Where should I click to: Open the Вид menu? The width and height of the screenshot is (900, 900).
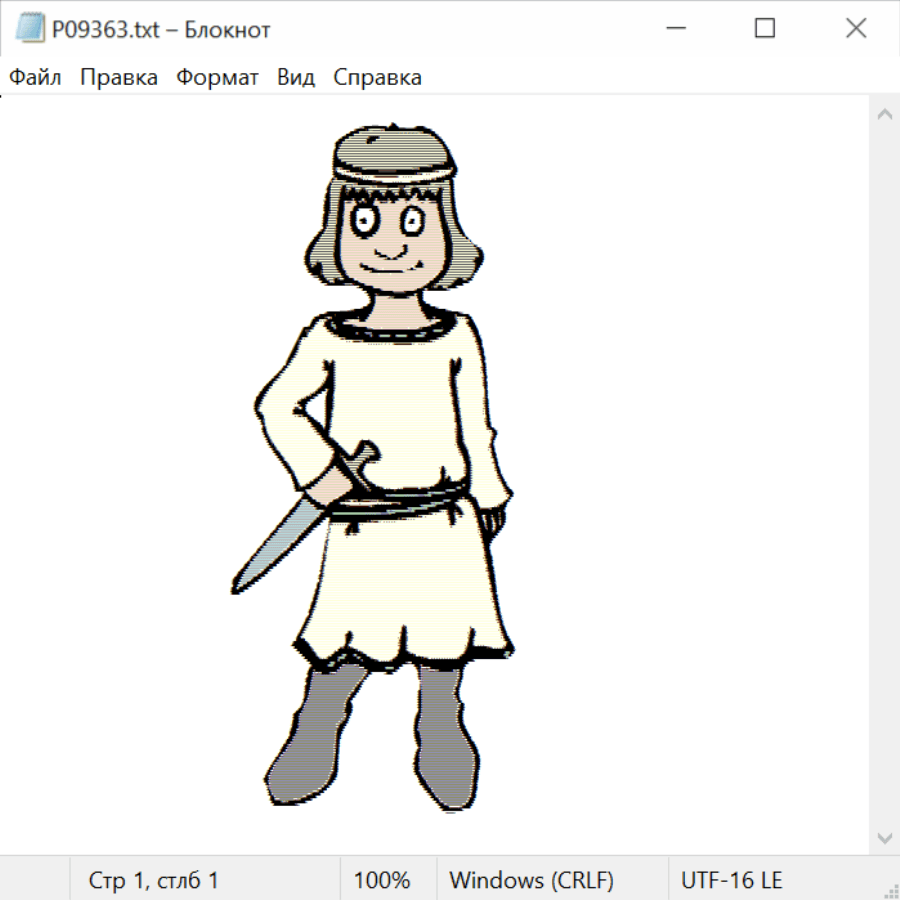coord(296,77)
